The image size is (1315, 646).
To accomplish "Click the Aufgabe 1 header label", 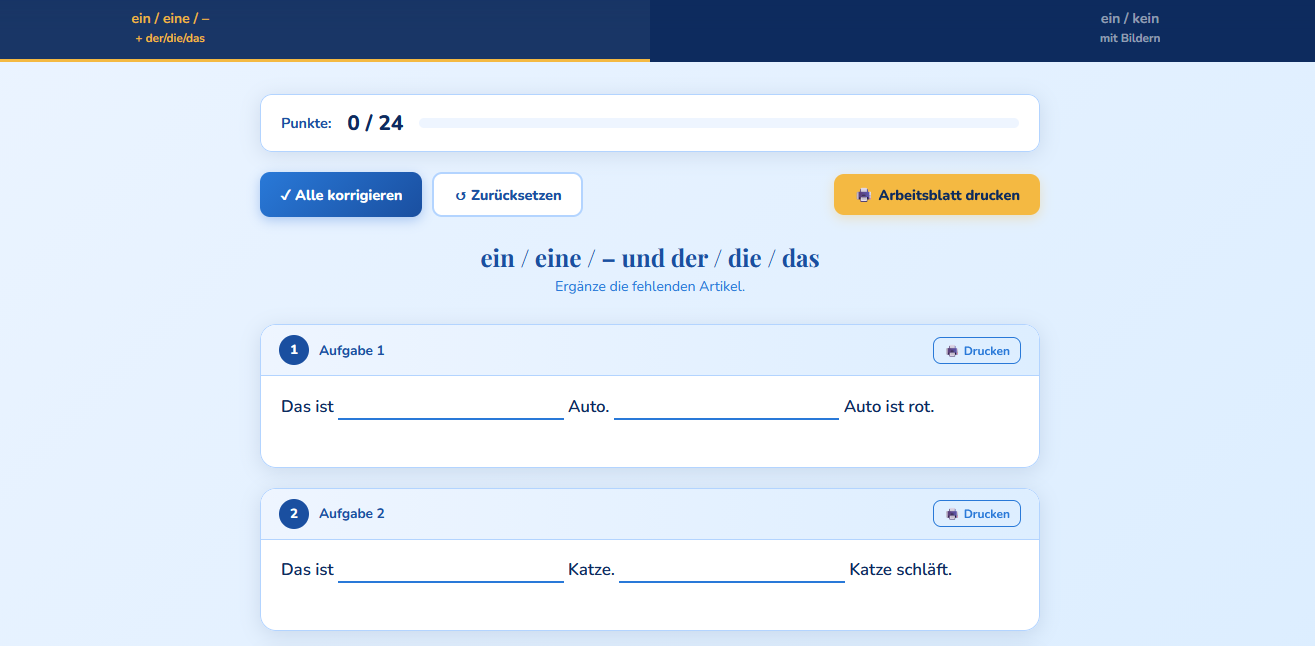I will pos(352,350).
